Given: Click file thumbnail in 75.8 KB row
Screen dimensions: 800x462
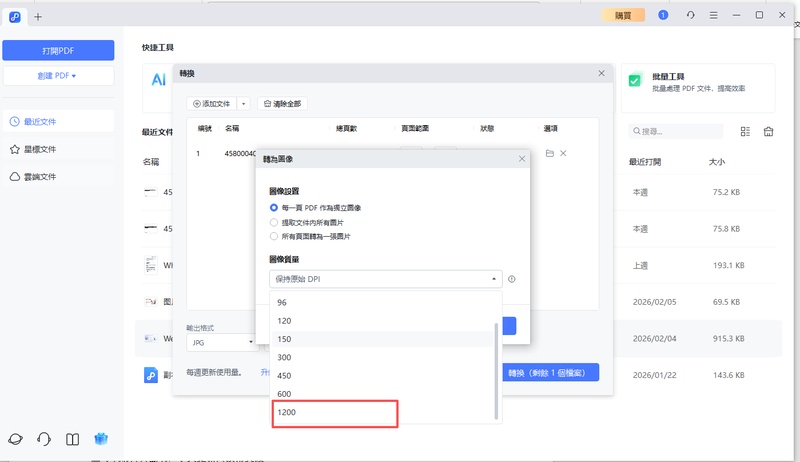Looking at the screenshot, I should [151, 228].
